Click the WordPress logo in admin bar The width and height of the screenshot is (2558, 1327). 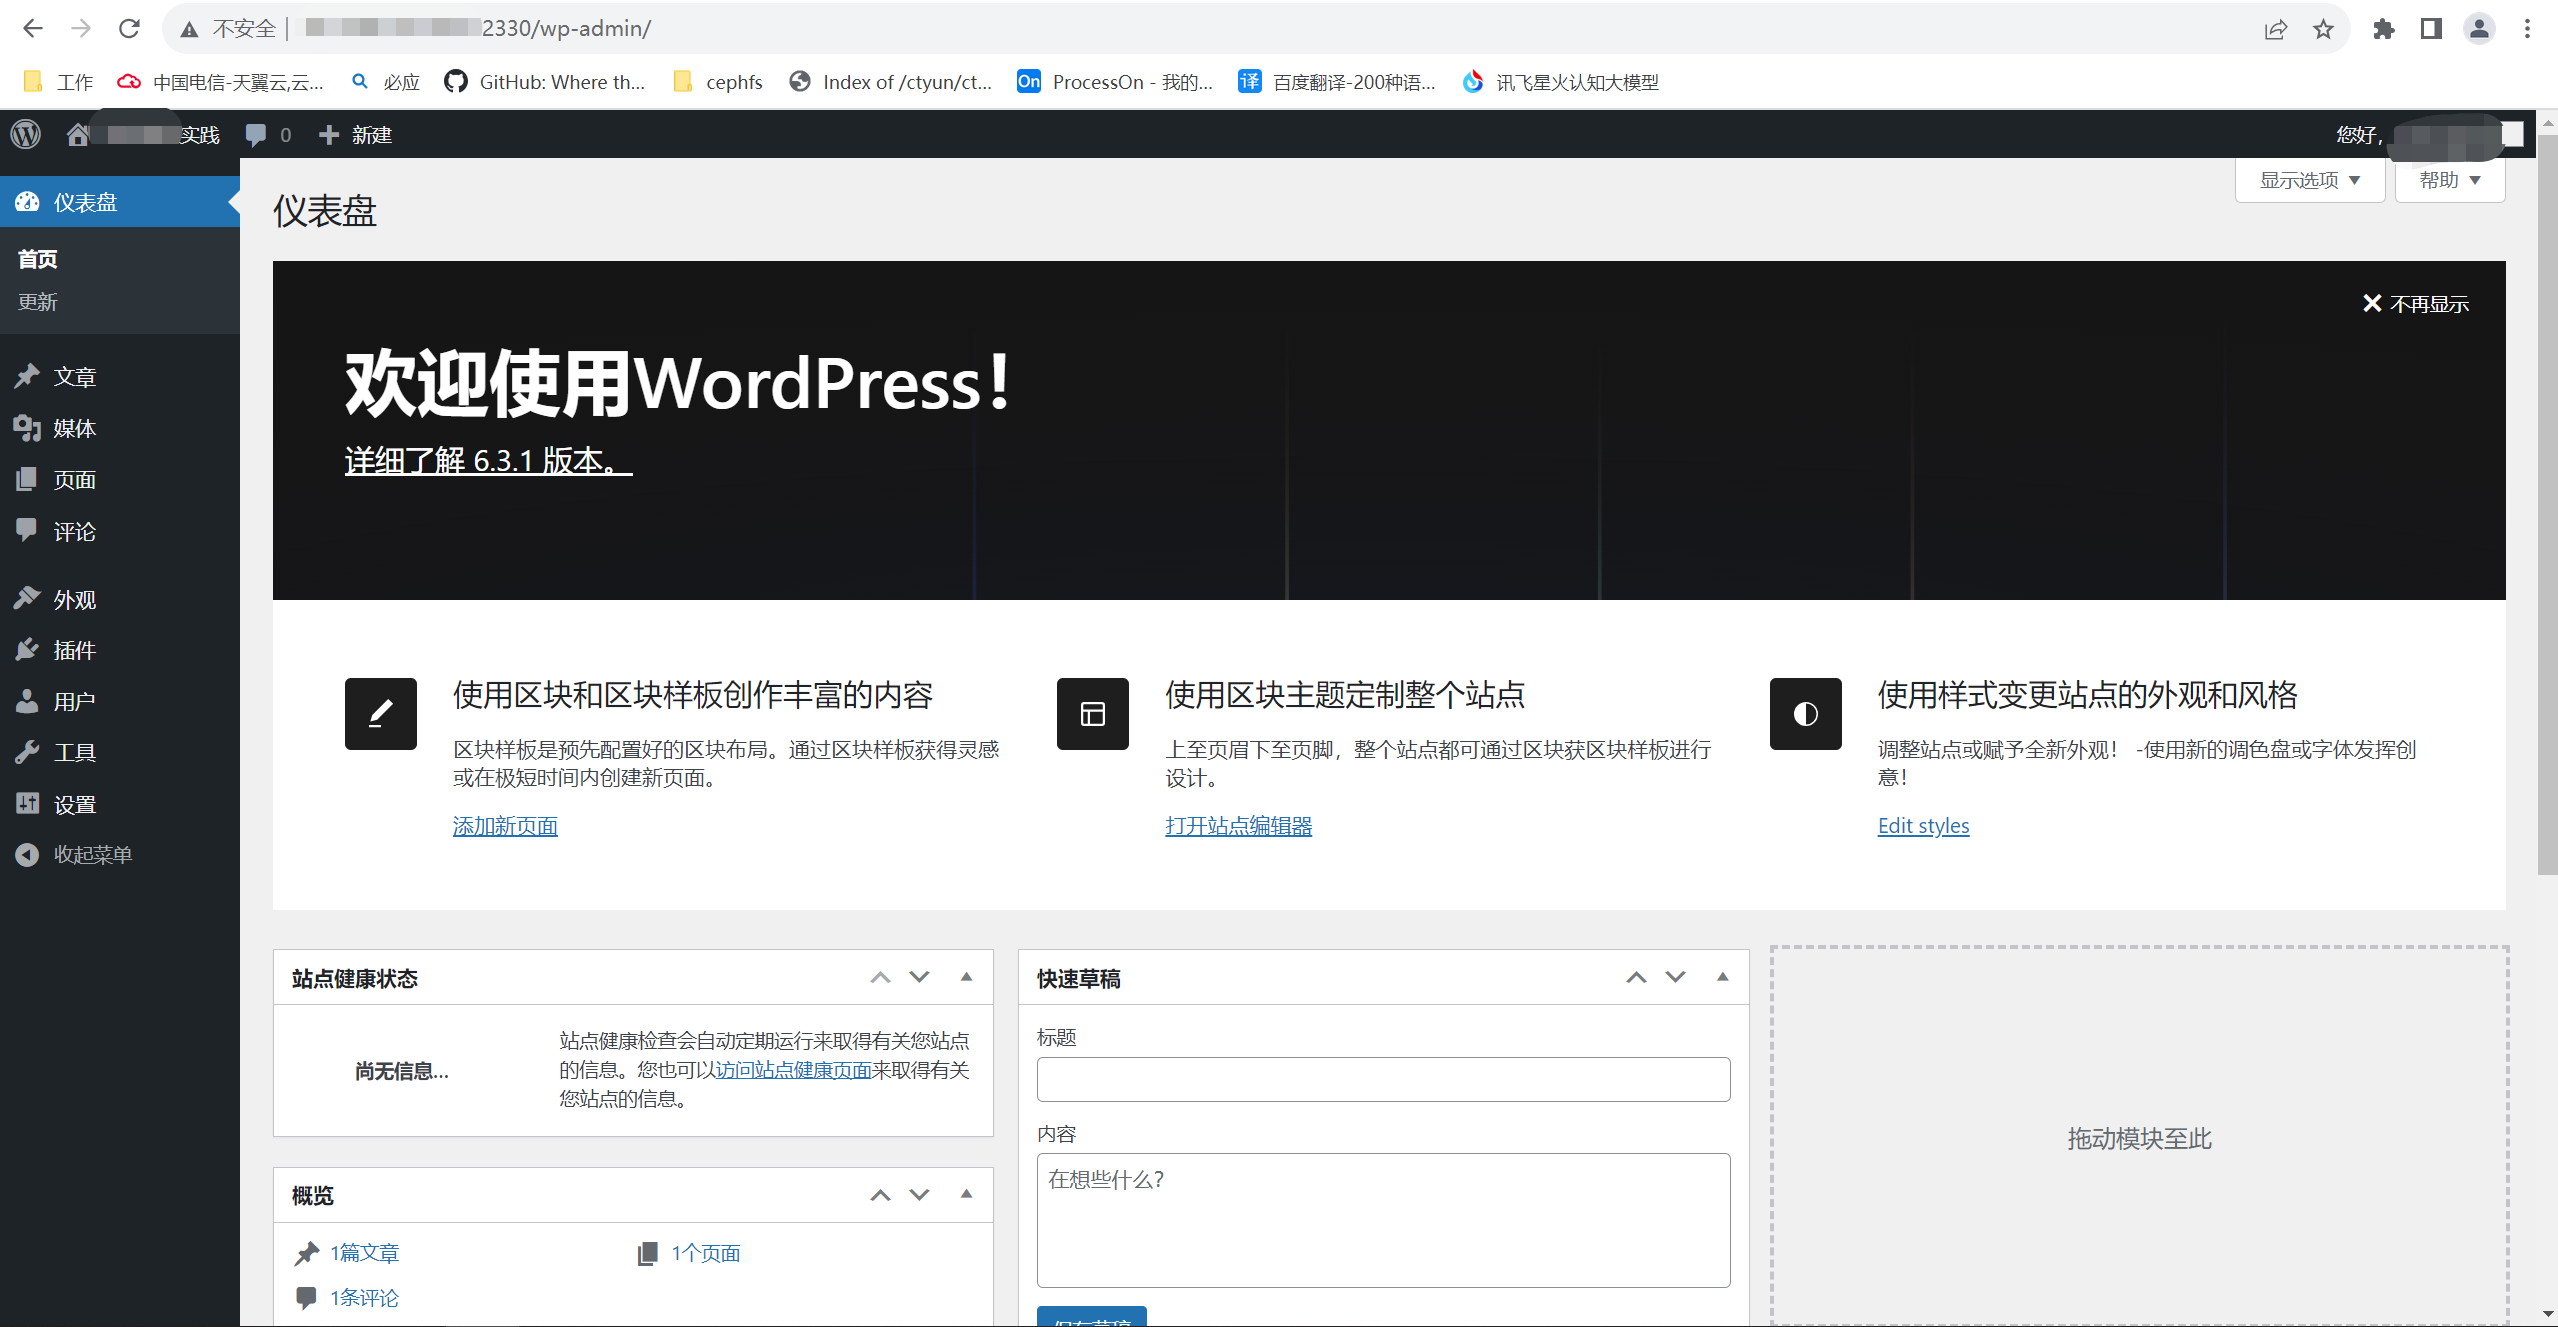click(26, 134)
